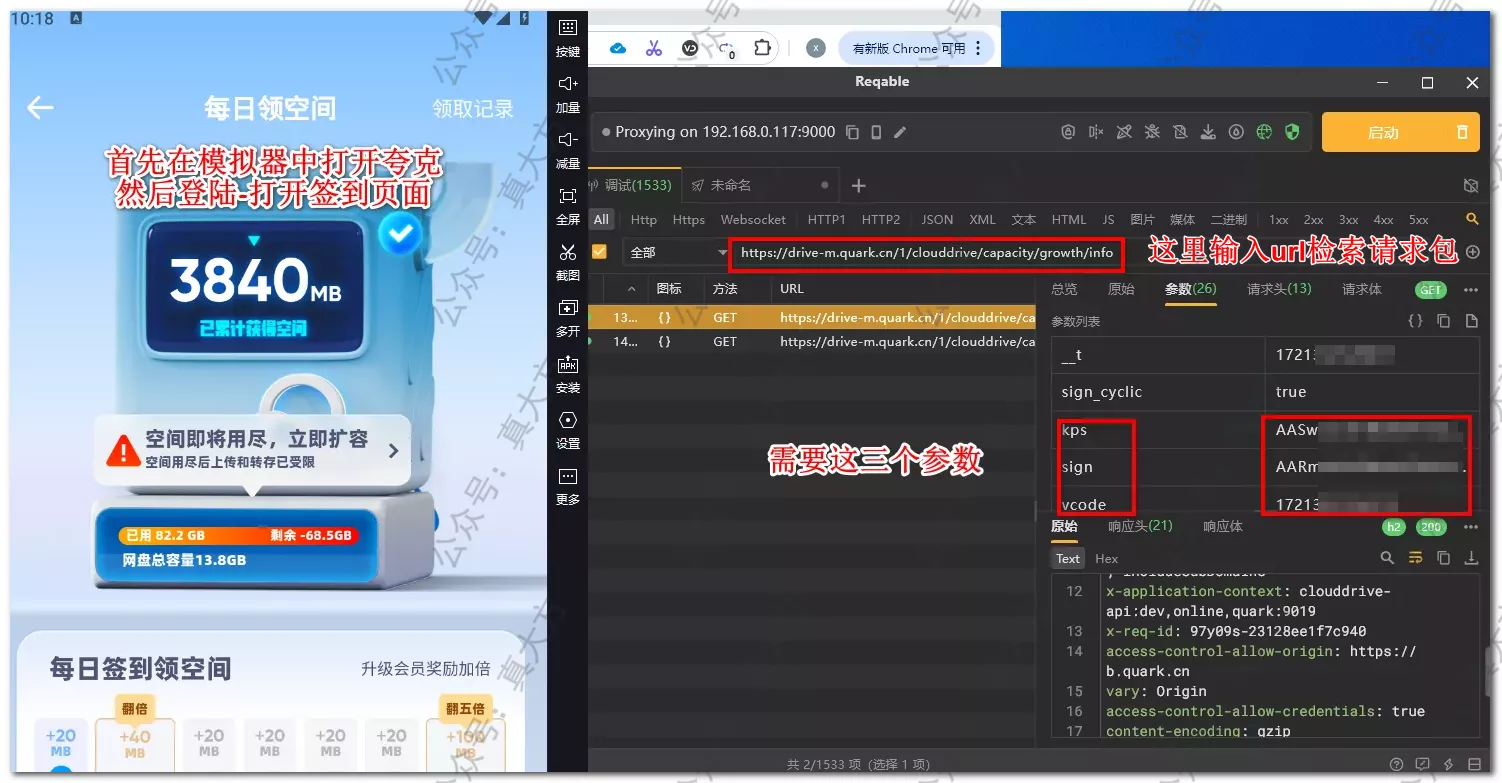Download the response raw content
The width and height of the screenshot is (1502, 783).
point(1471,558)
